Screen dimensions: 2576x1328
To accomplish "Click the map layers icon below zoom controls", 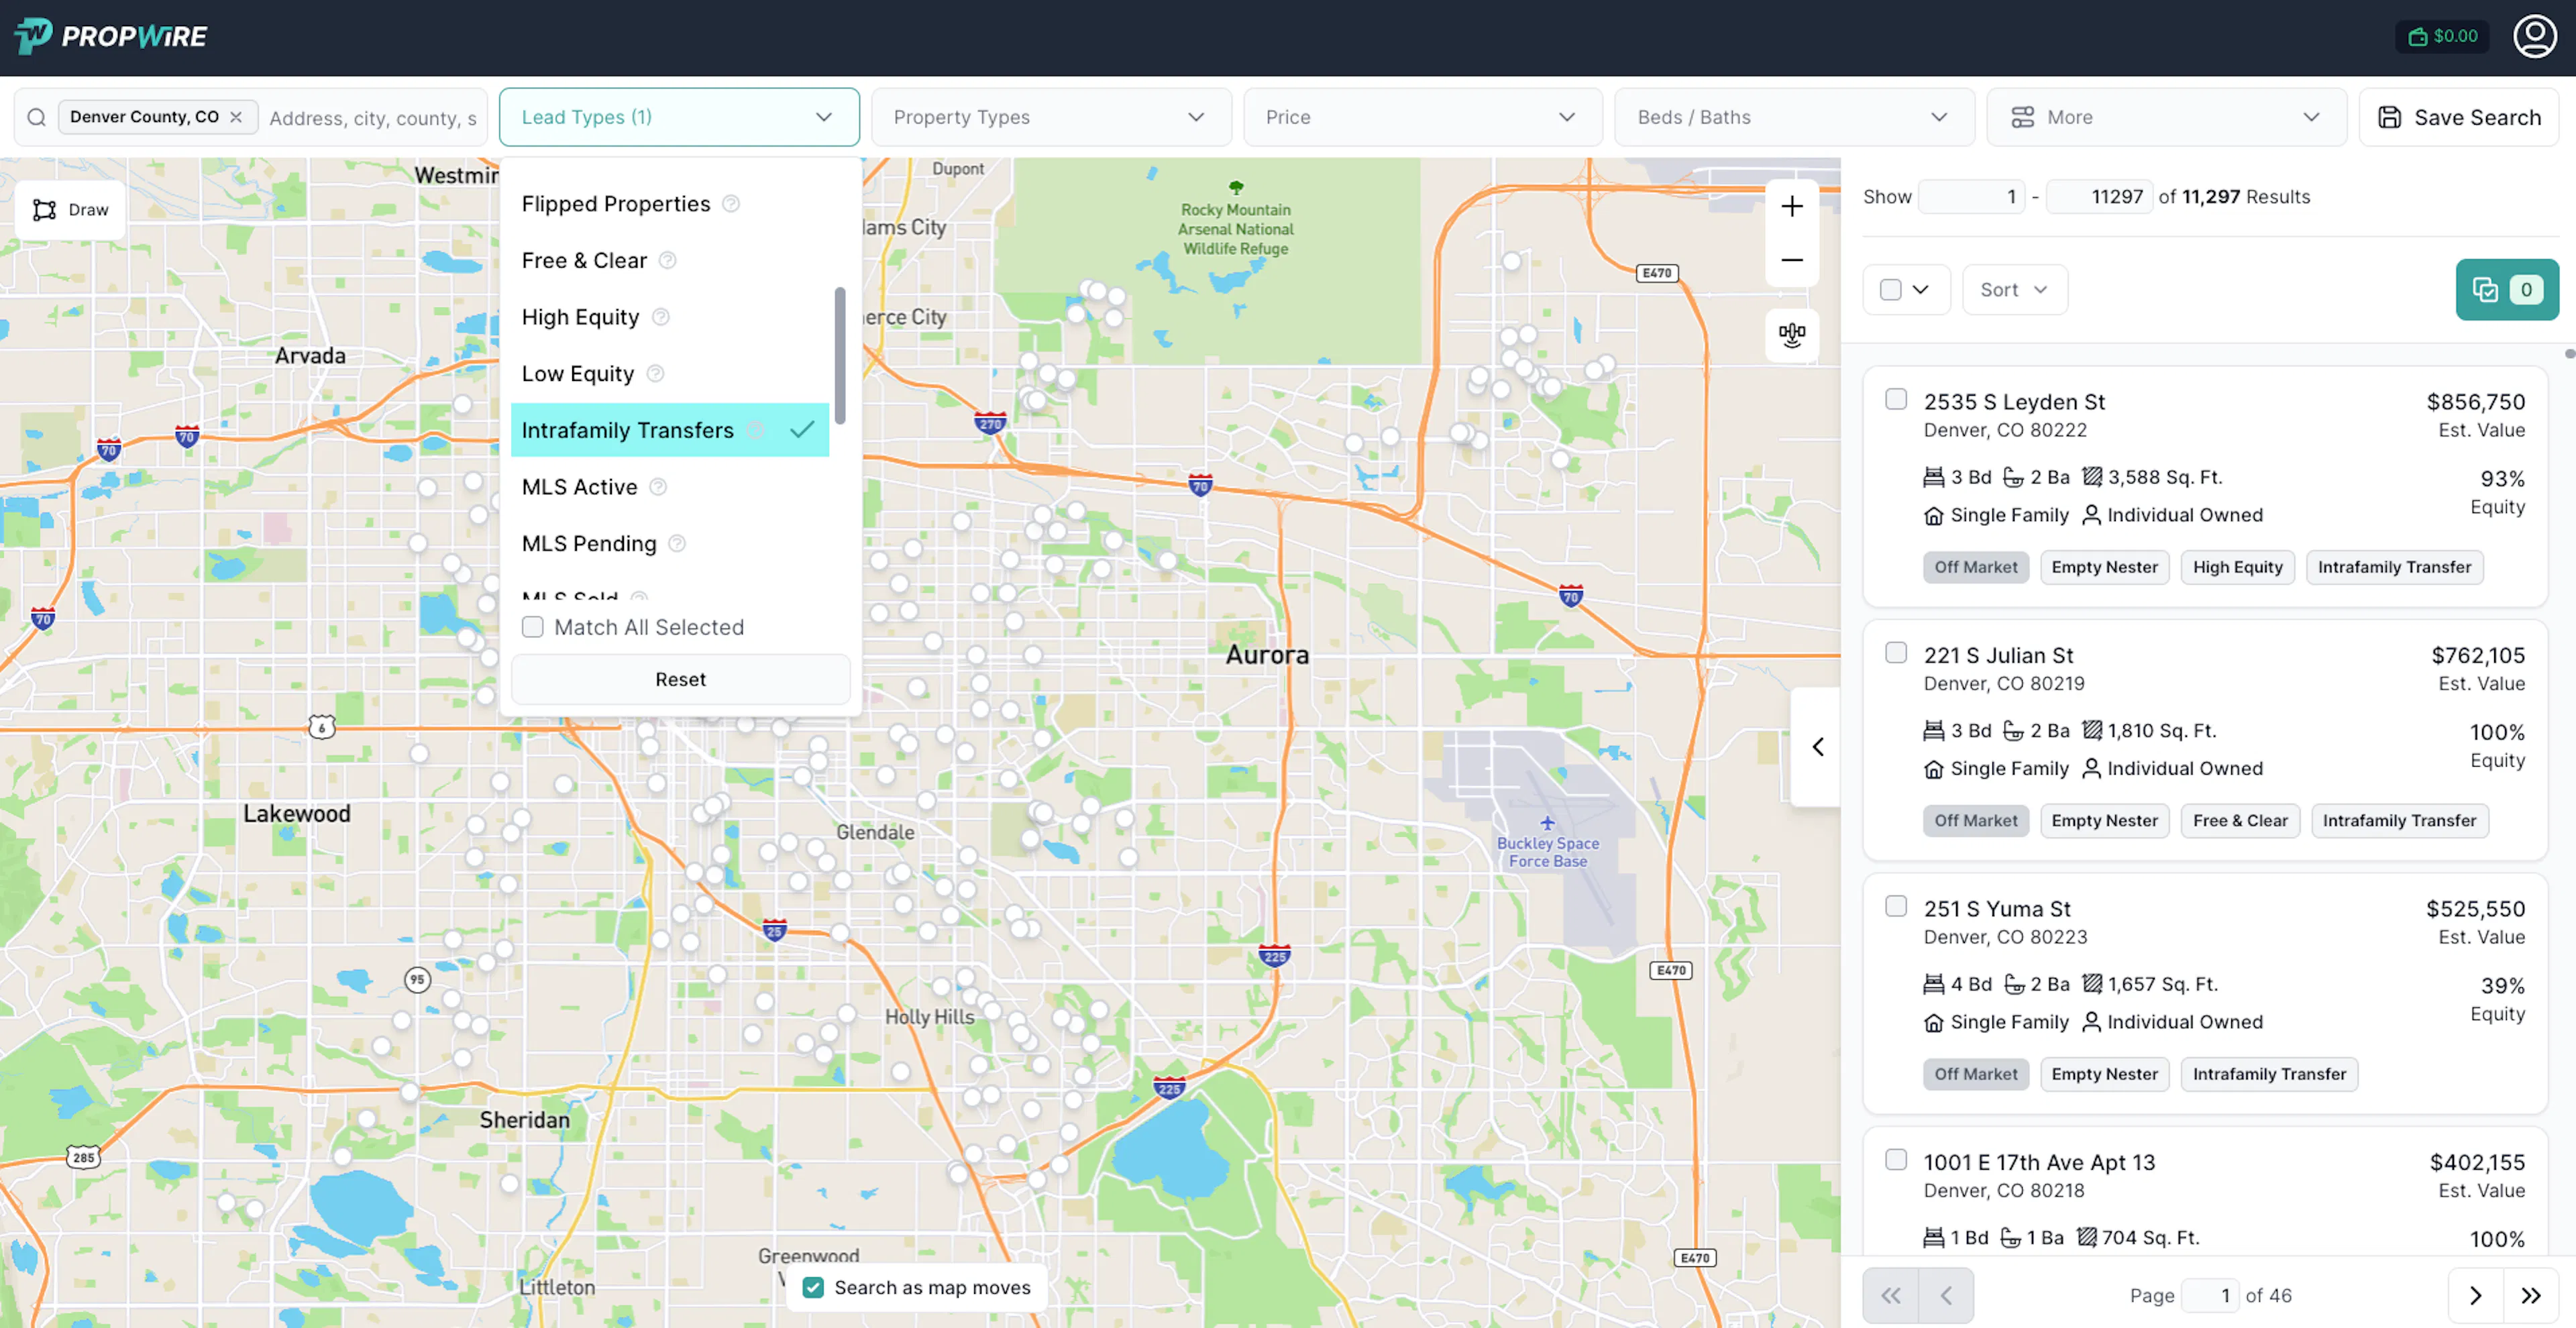I will 1791,334.
